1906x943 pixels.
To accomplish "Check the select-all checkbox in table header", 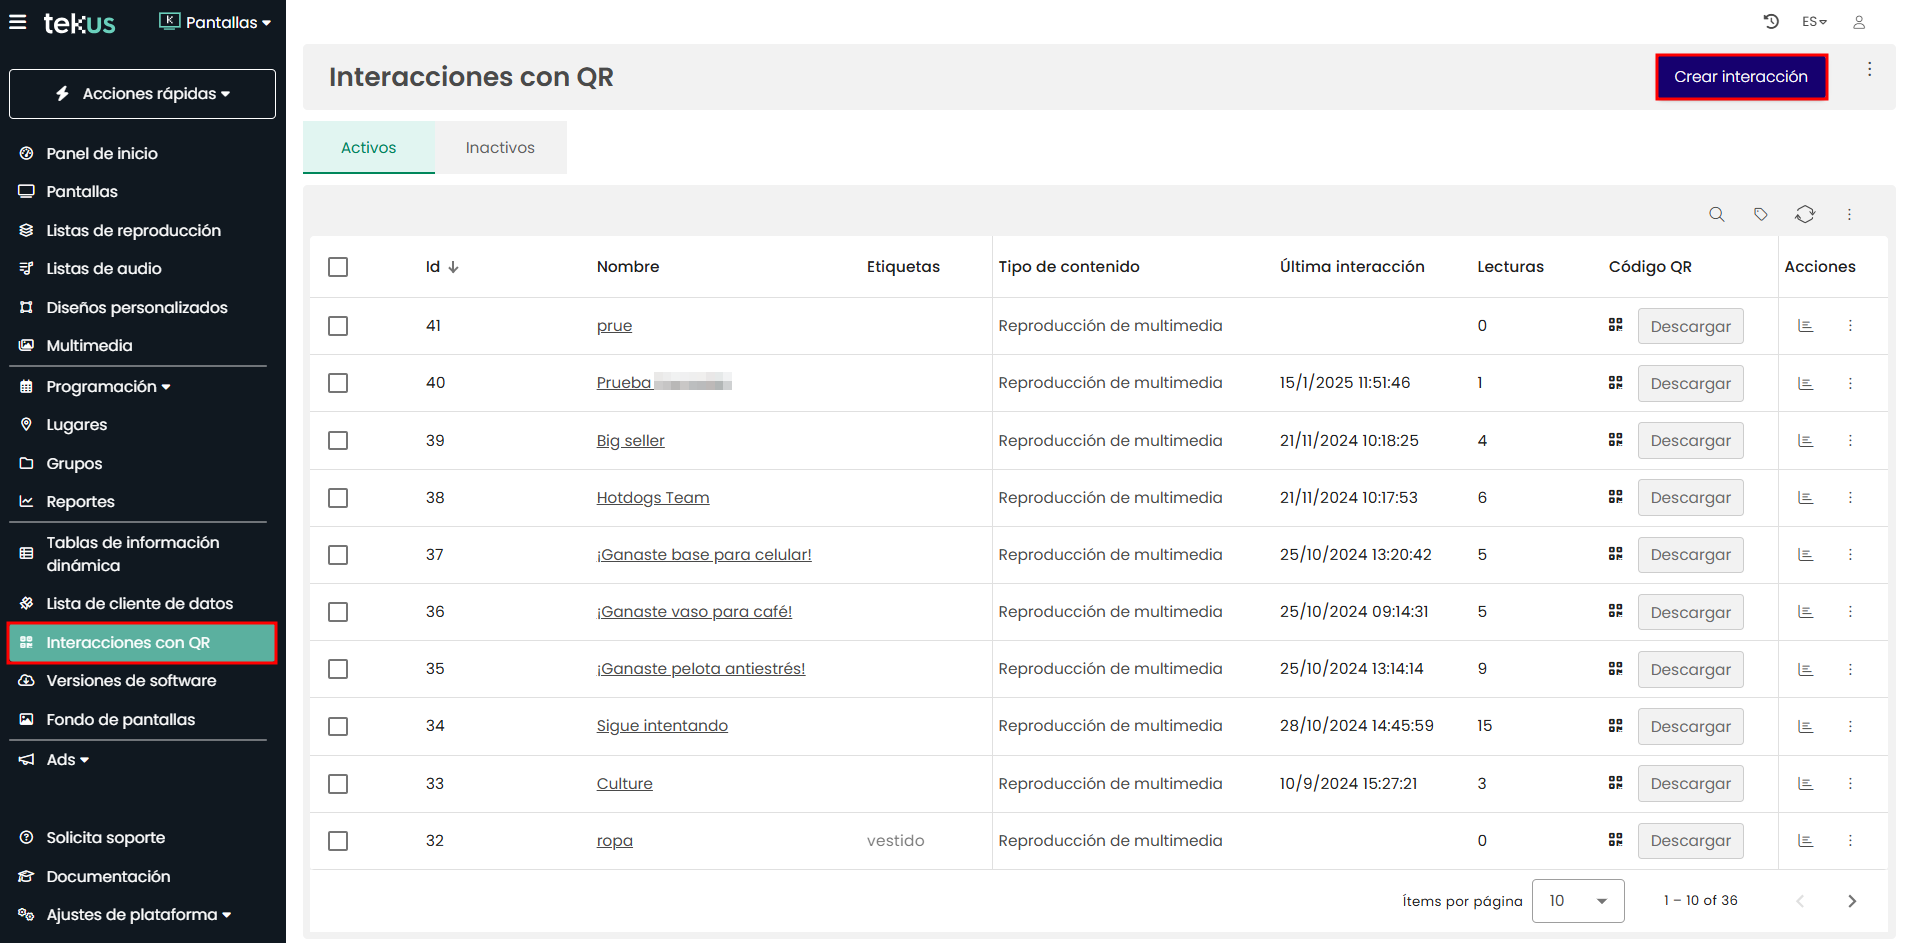I will [338, 267].
